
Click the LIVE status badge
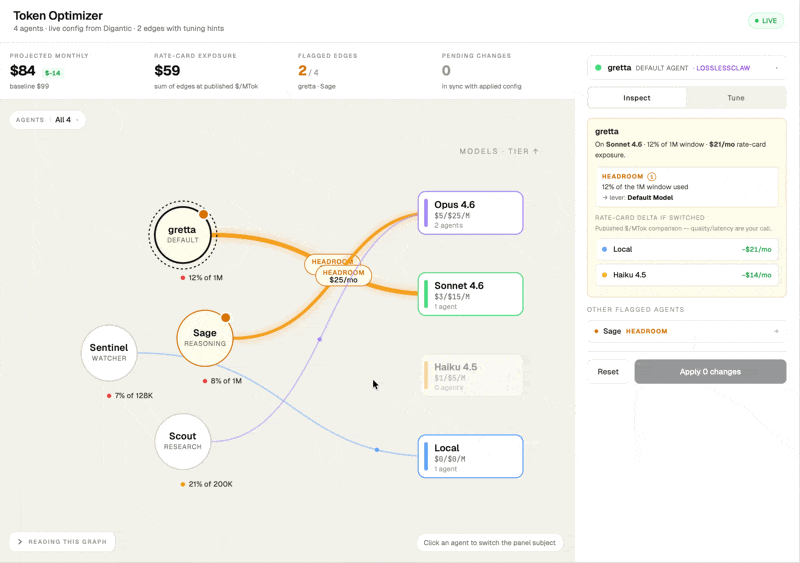pos(766,21)
